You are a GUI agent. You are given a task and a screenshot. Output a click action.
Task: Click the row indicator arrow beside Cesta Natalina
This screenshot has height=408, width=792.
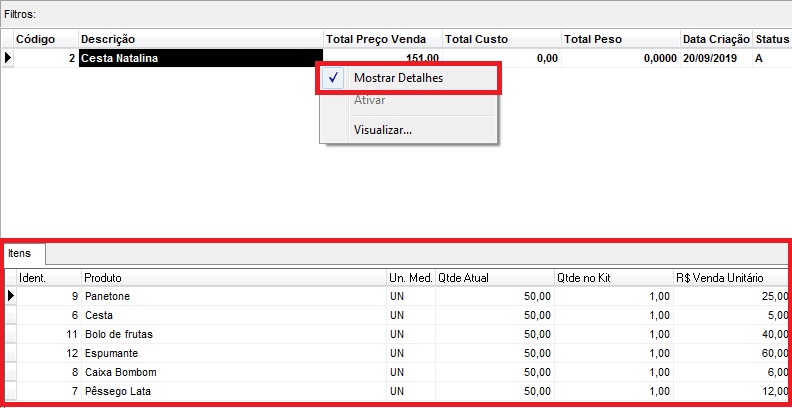click(x=8, y=58)
